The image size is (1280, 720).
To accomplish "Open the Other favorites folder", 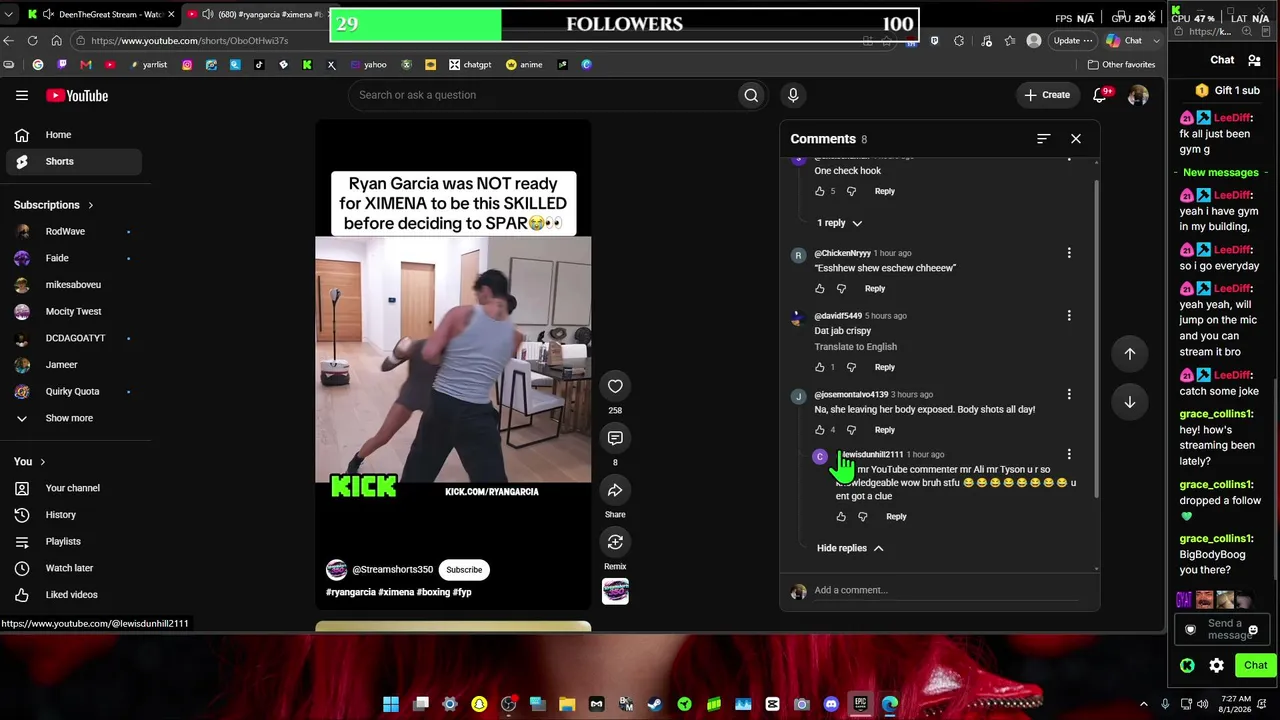I will pos(1121,65).
